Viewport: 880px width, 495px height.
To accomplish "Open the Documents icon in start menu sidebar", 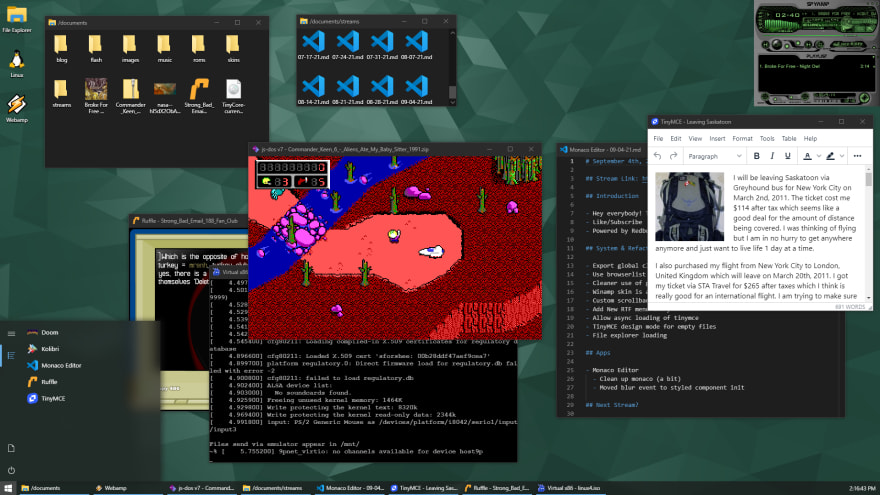I will pyautogui.click(x=11, y=448).
